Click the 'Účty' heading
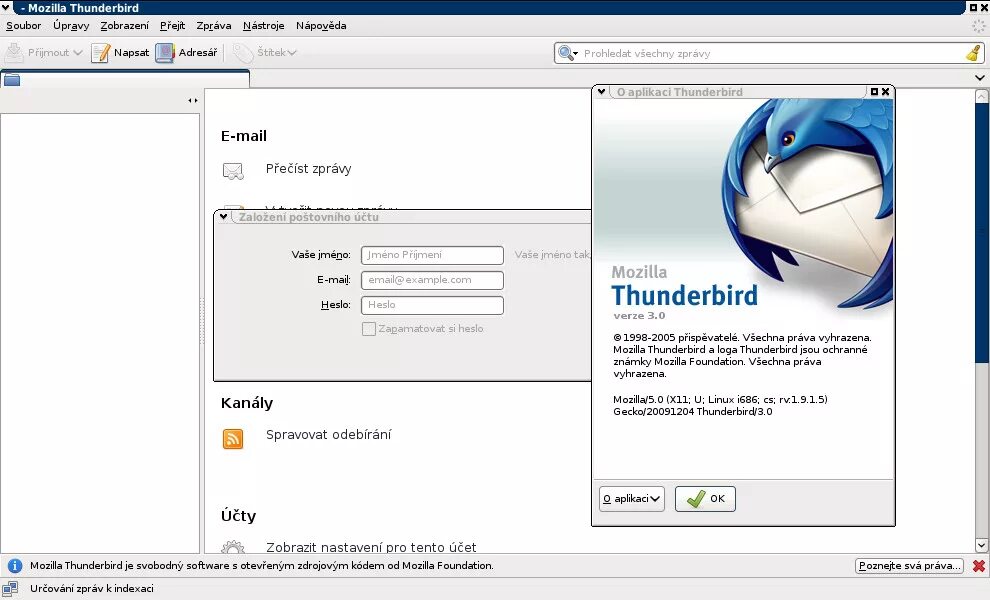The height and width of the screenshot is (600, 990). point(238,516)
